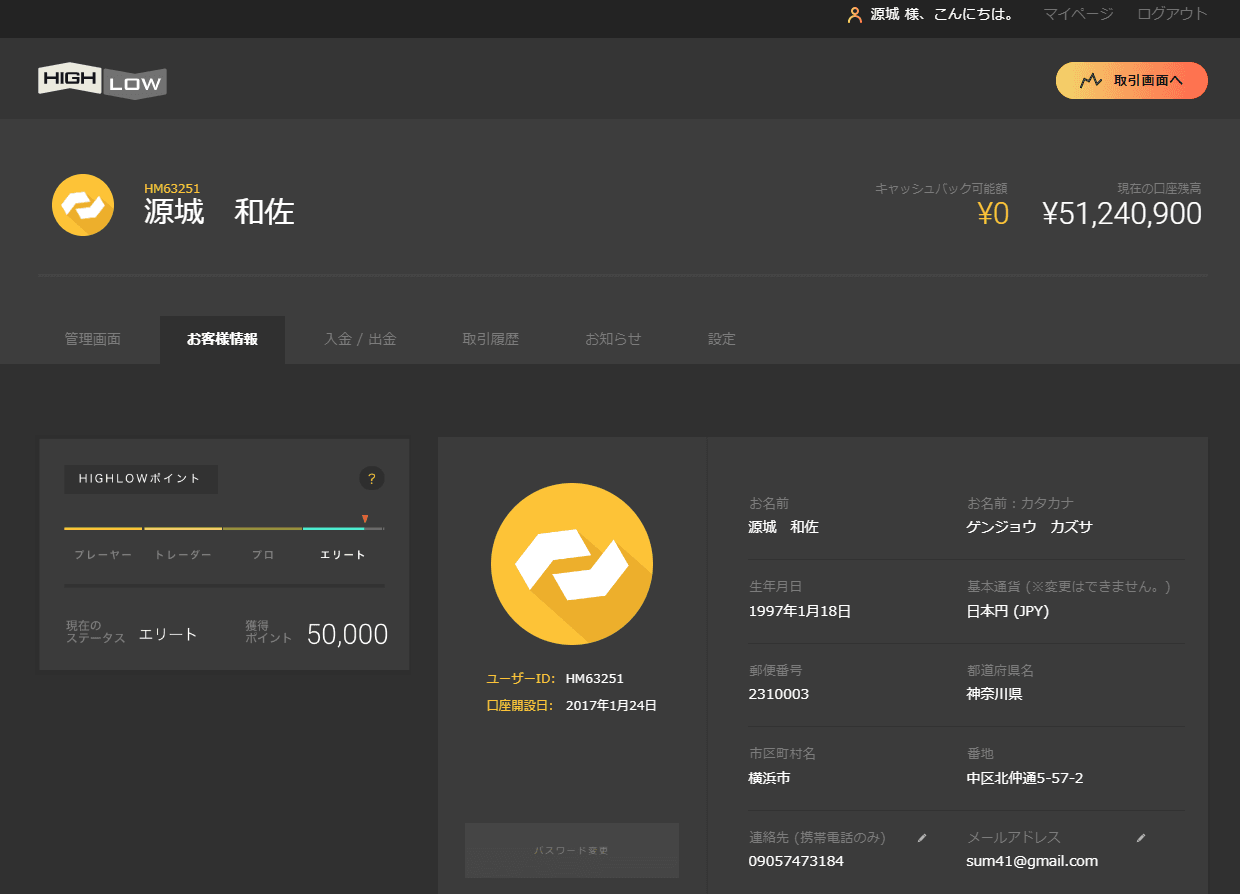This screenshot has height=894, width=1240.
Task: Click the Player yellow progress bar segment
Action: pos(103,528)
